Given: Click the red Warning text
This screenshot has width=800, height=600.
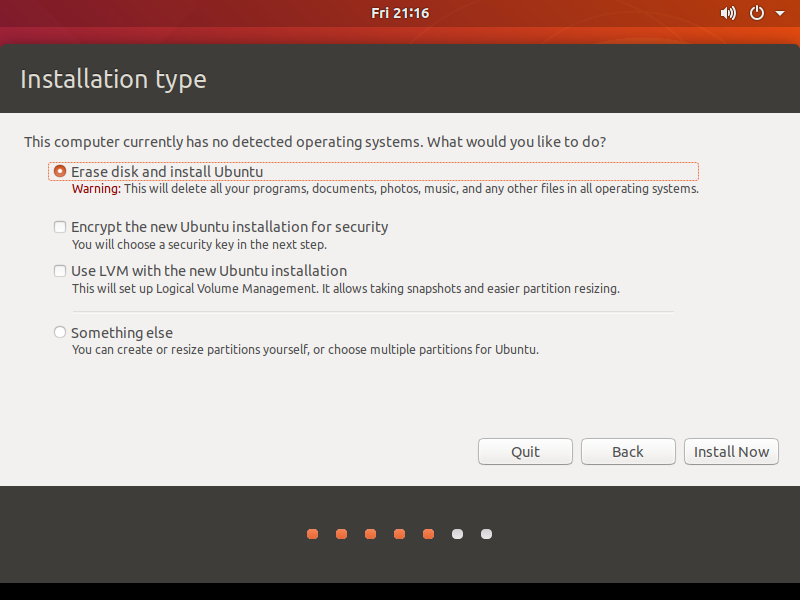Looking at the screenshot, I should click(96, 189).
